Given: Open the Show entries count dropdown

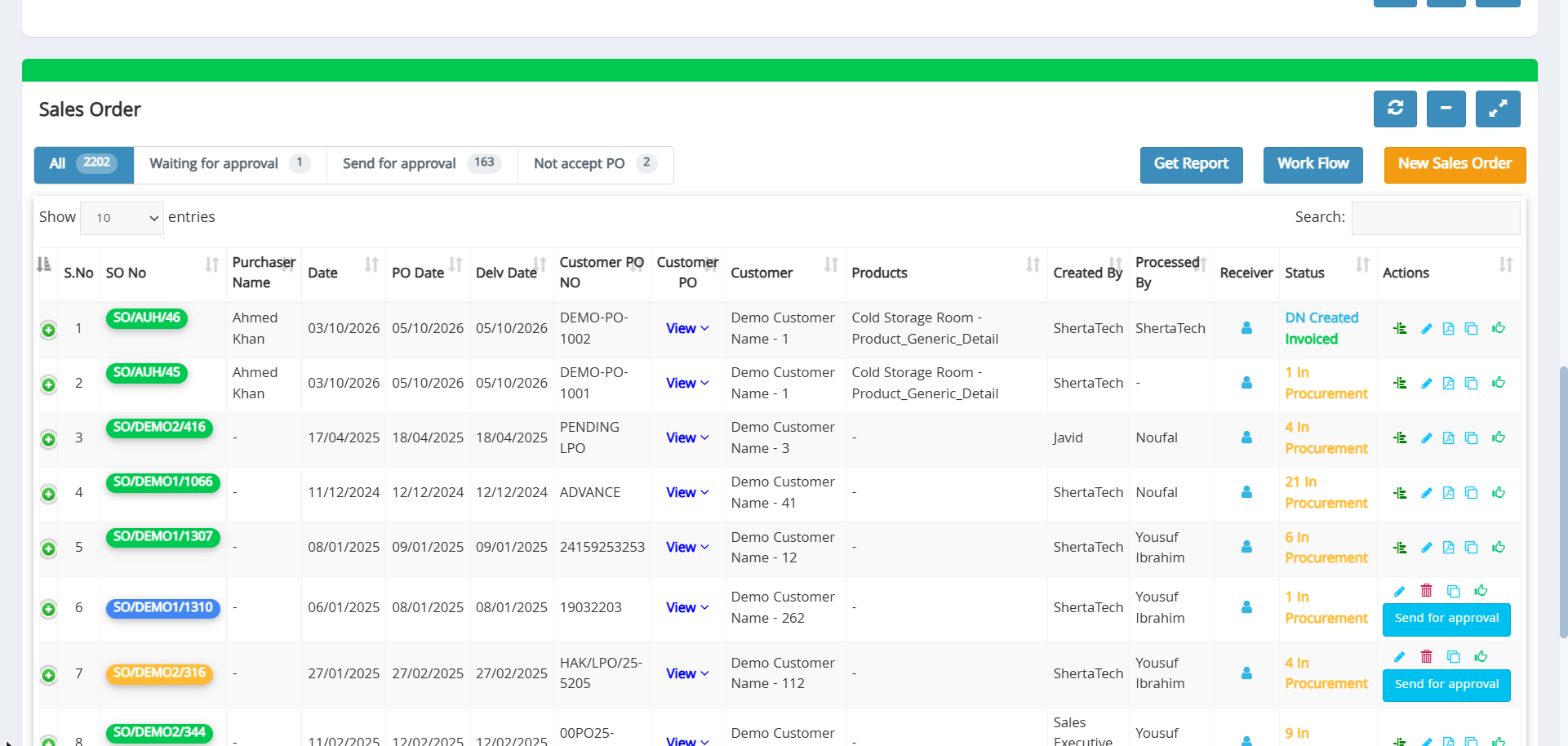Looking at the screenshot, I should click(x=122, y=217).
